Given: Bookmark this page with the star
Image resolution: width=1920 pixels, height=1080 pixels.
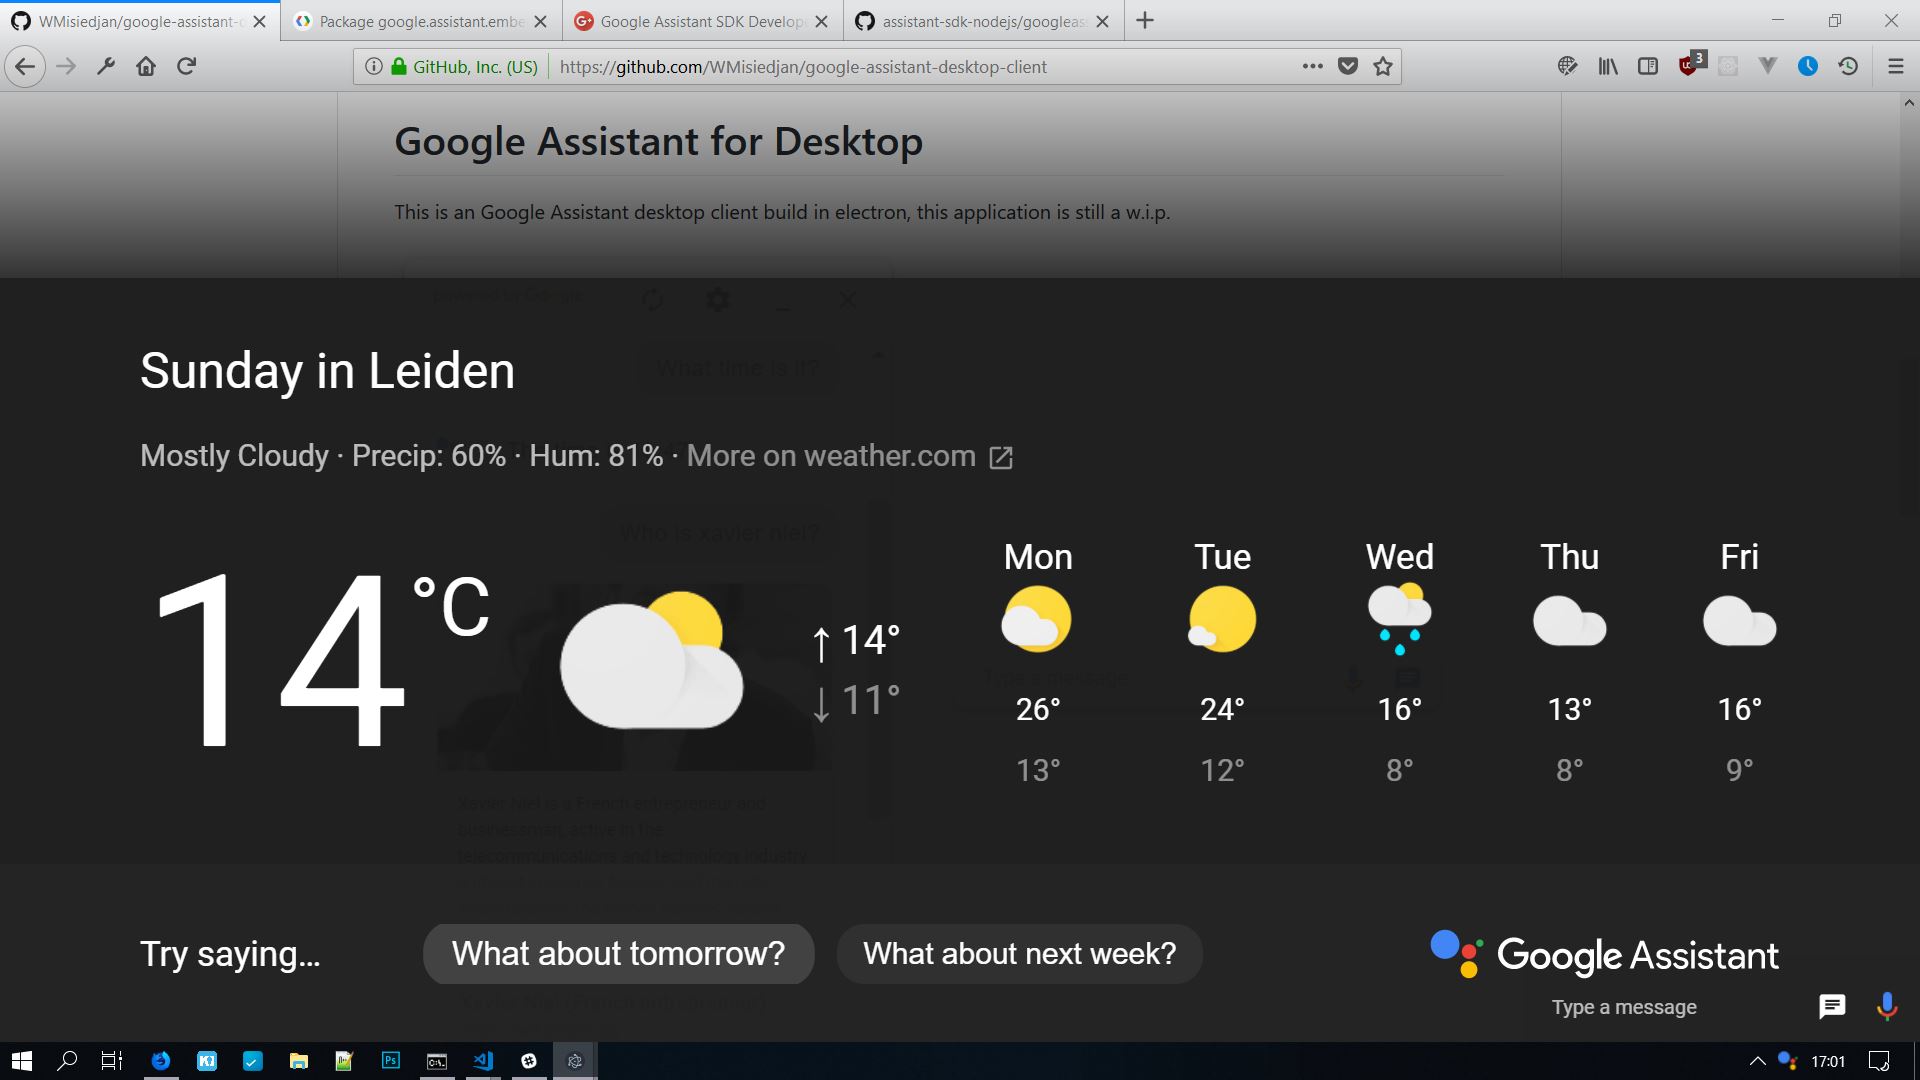Looking at the screenshot, I should (x=1382, y=66).
